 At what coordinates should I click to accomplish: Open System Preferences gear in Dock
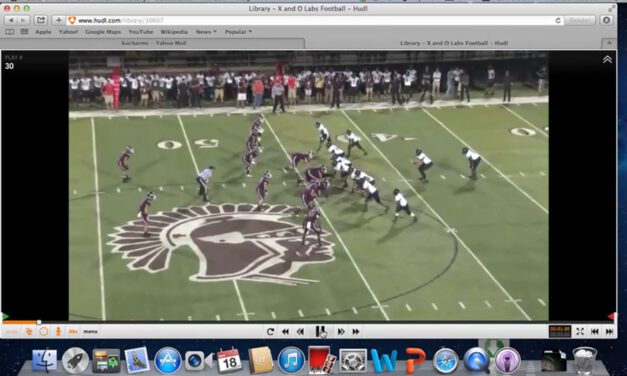(x=353, y=361)
